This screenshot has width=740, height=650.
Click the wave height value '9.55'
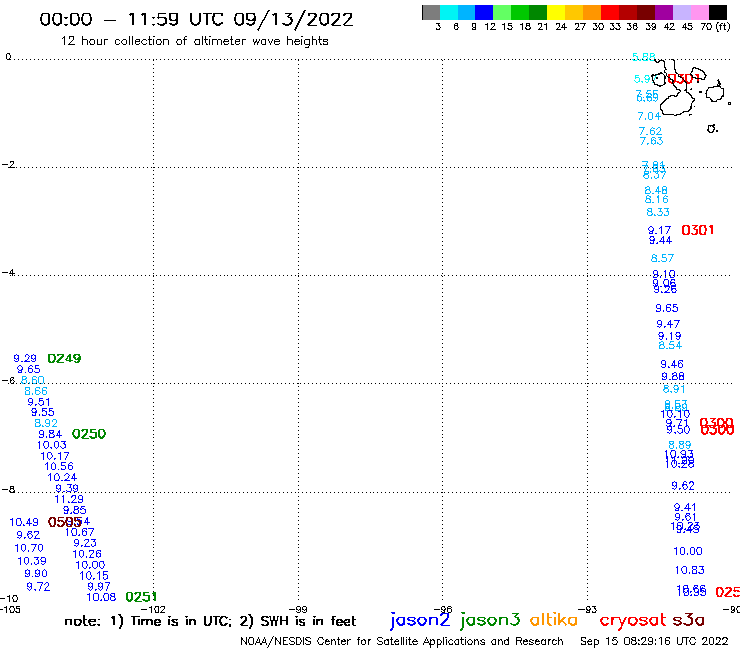tap(42, 412)
